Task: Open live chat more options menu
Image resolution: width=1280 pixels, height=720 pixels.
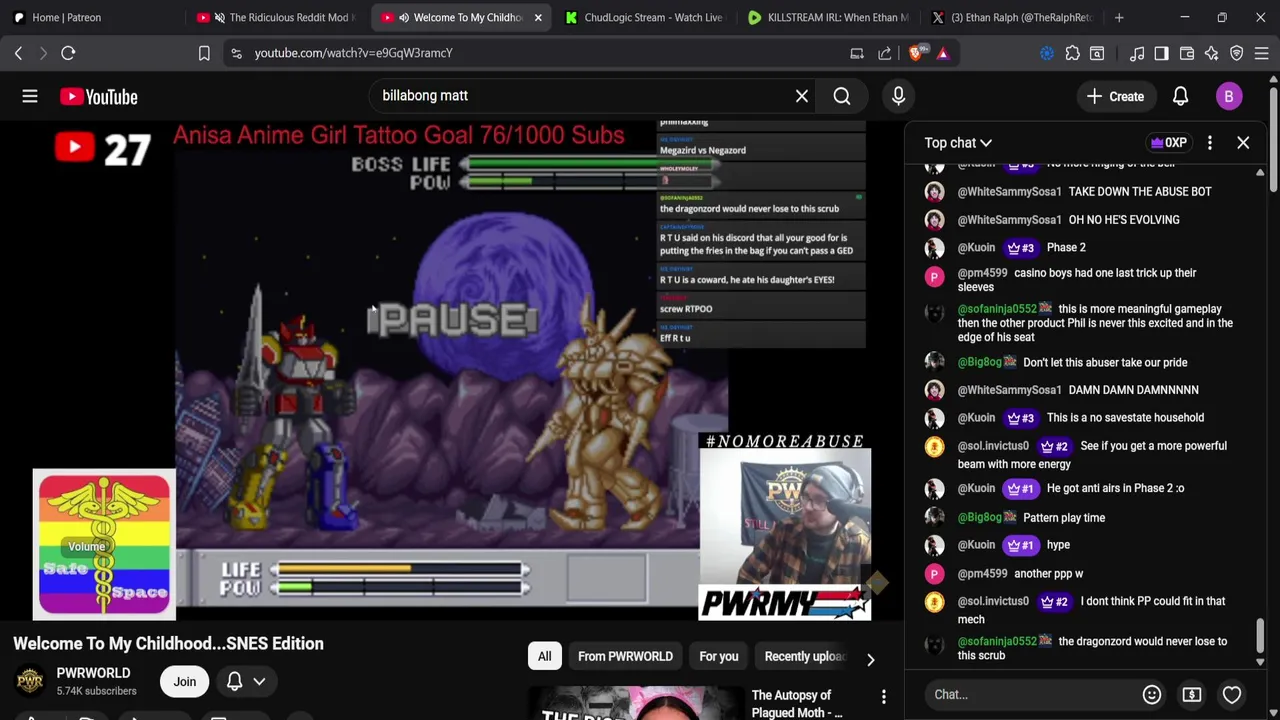Action: coord(1209,143)
